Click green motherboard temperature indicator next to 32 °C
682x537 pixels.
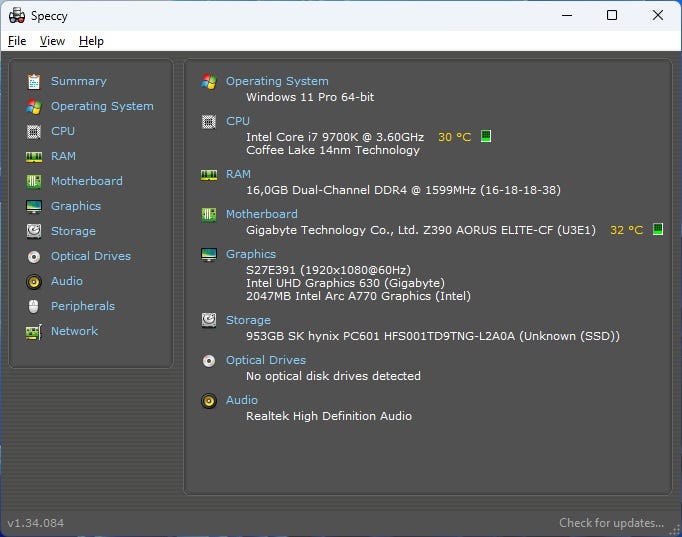click(658, 229)
